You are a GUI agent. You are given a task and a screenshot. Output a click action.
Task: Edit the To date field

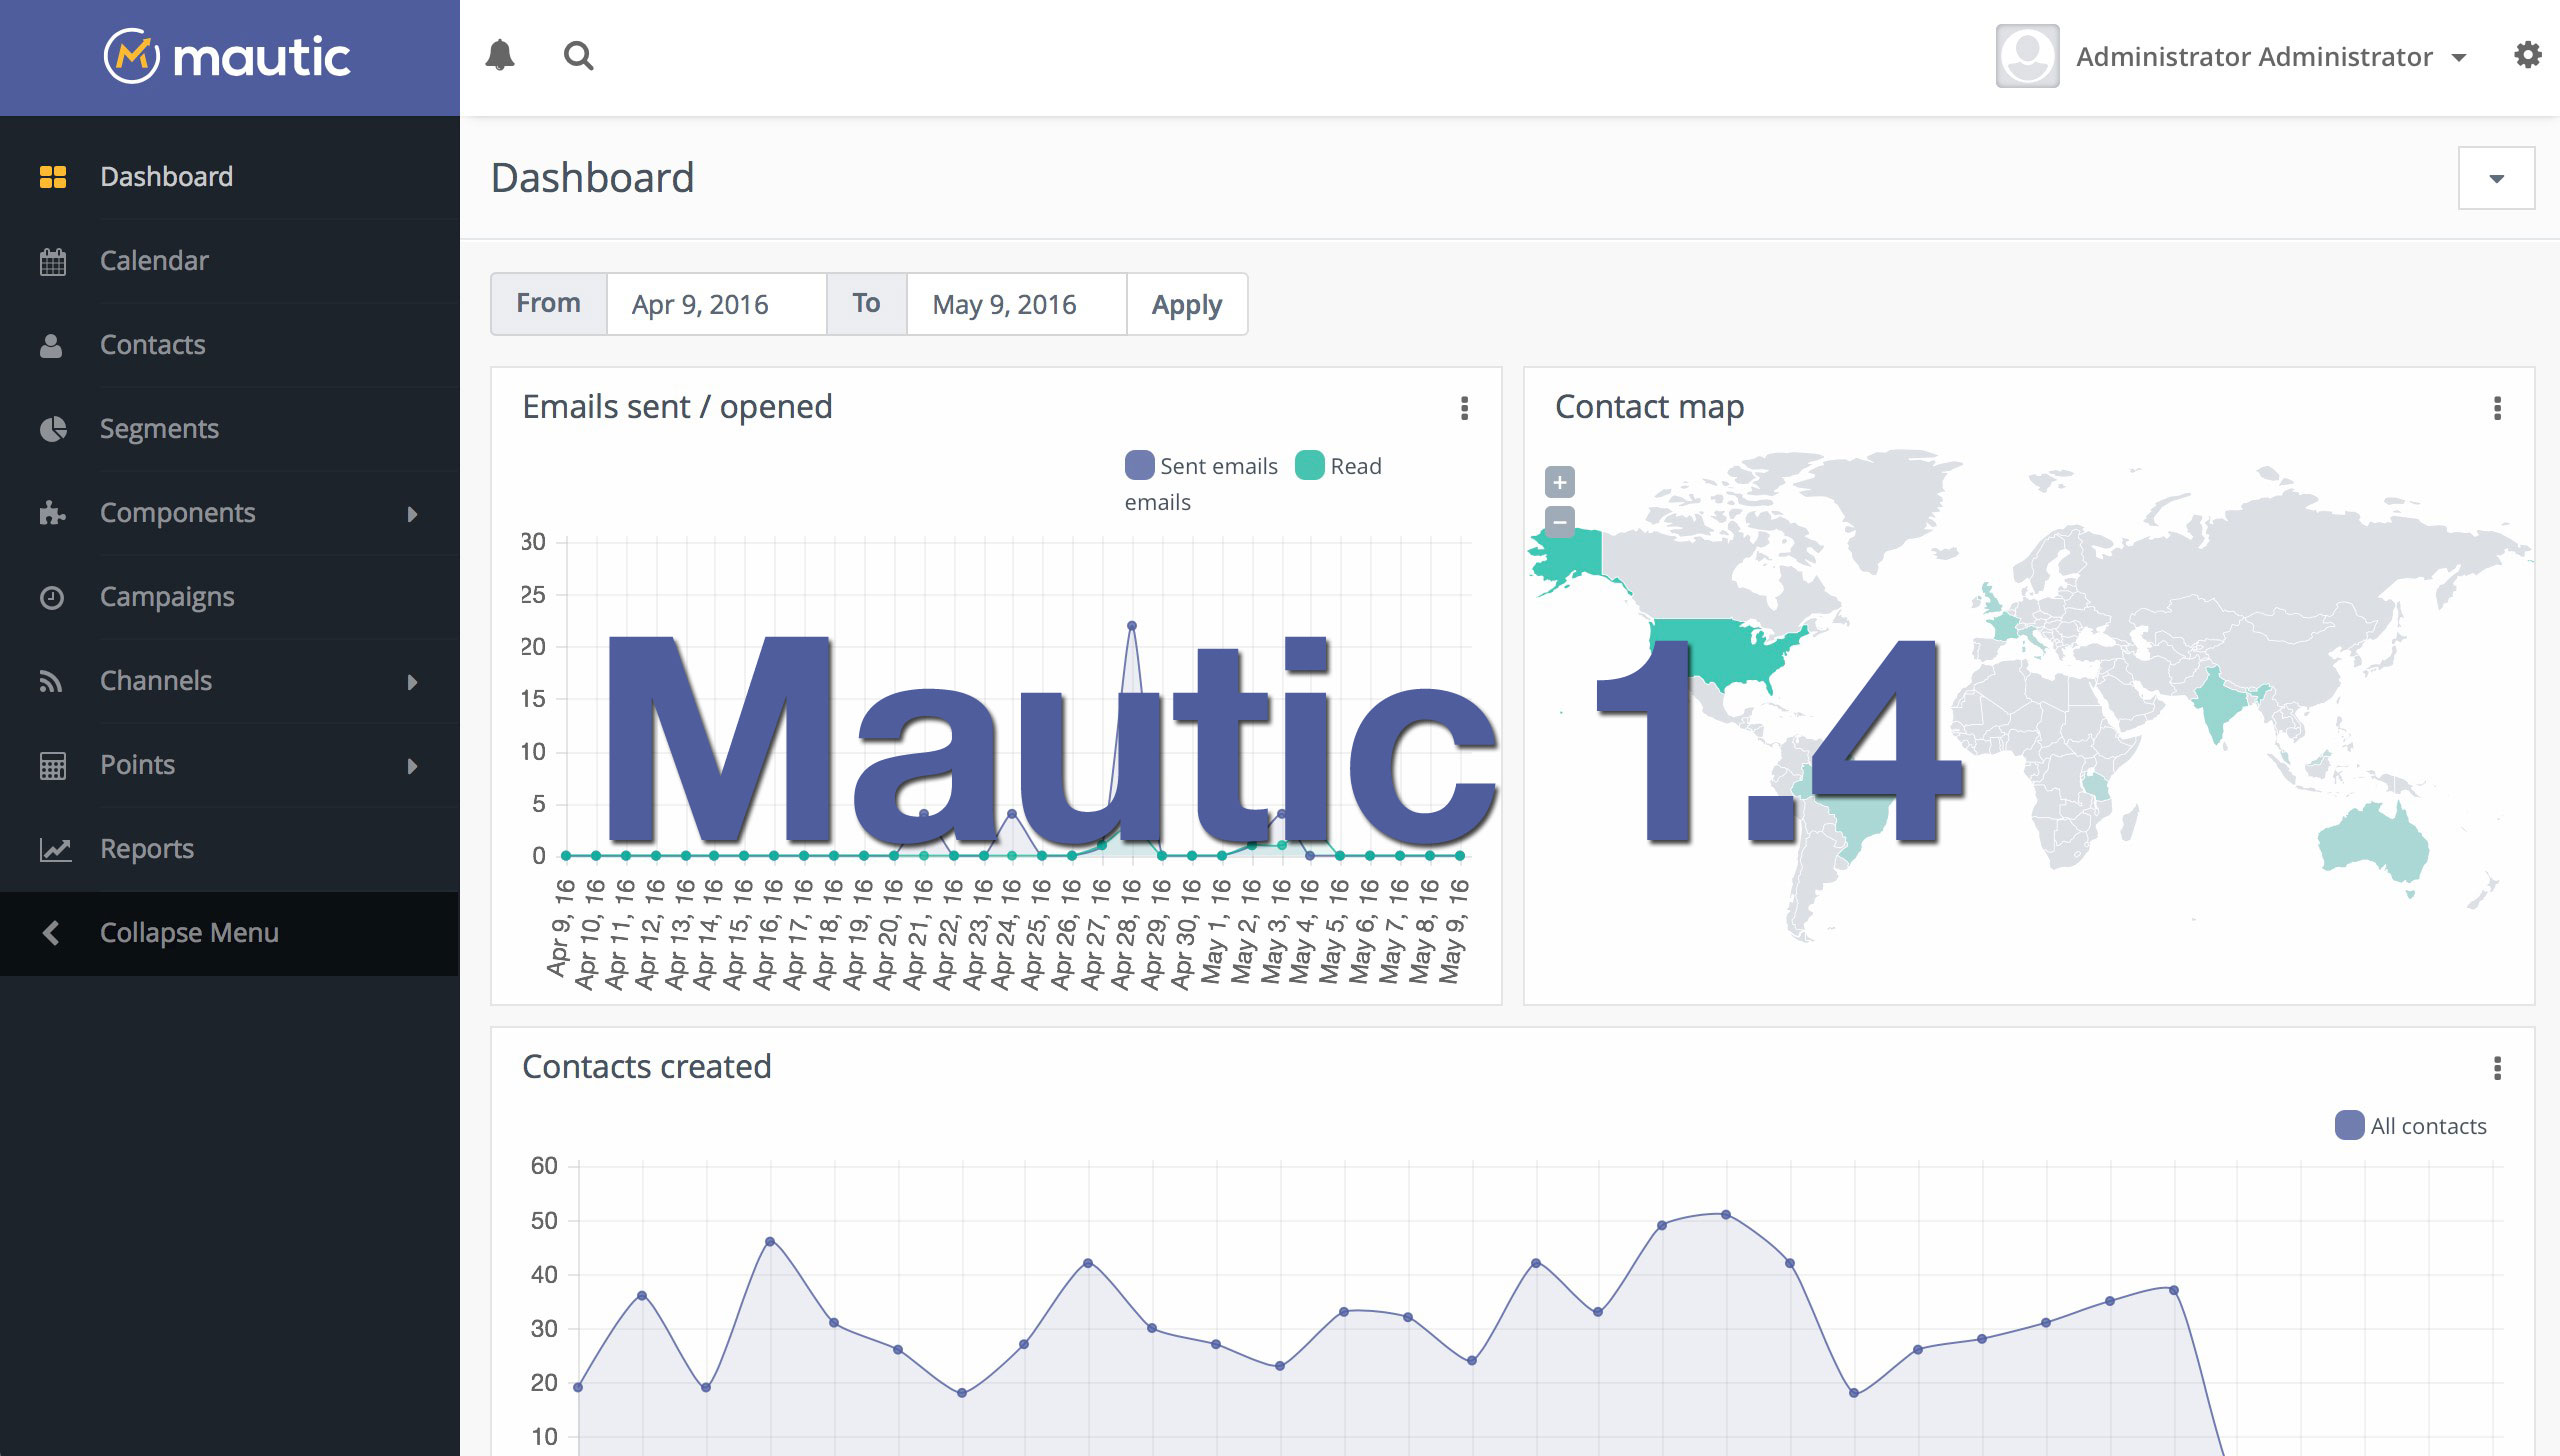coord(1016,304)
